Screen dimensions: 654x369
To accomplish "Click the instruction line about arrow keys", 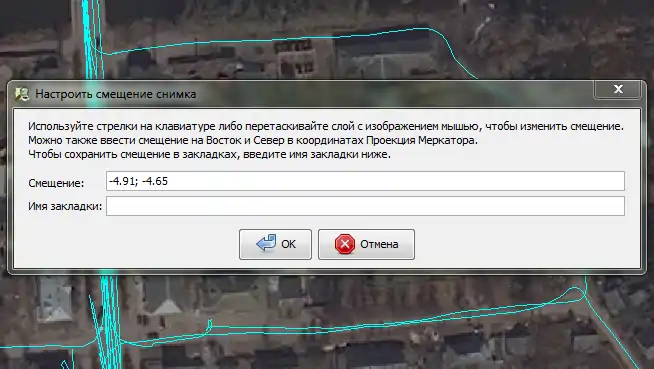I will (326, 126).
